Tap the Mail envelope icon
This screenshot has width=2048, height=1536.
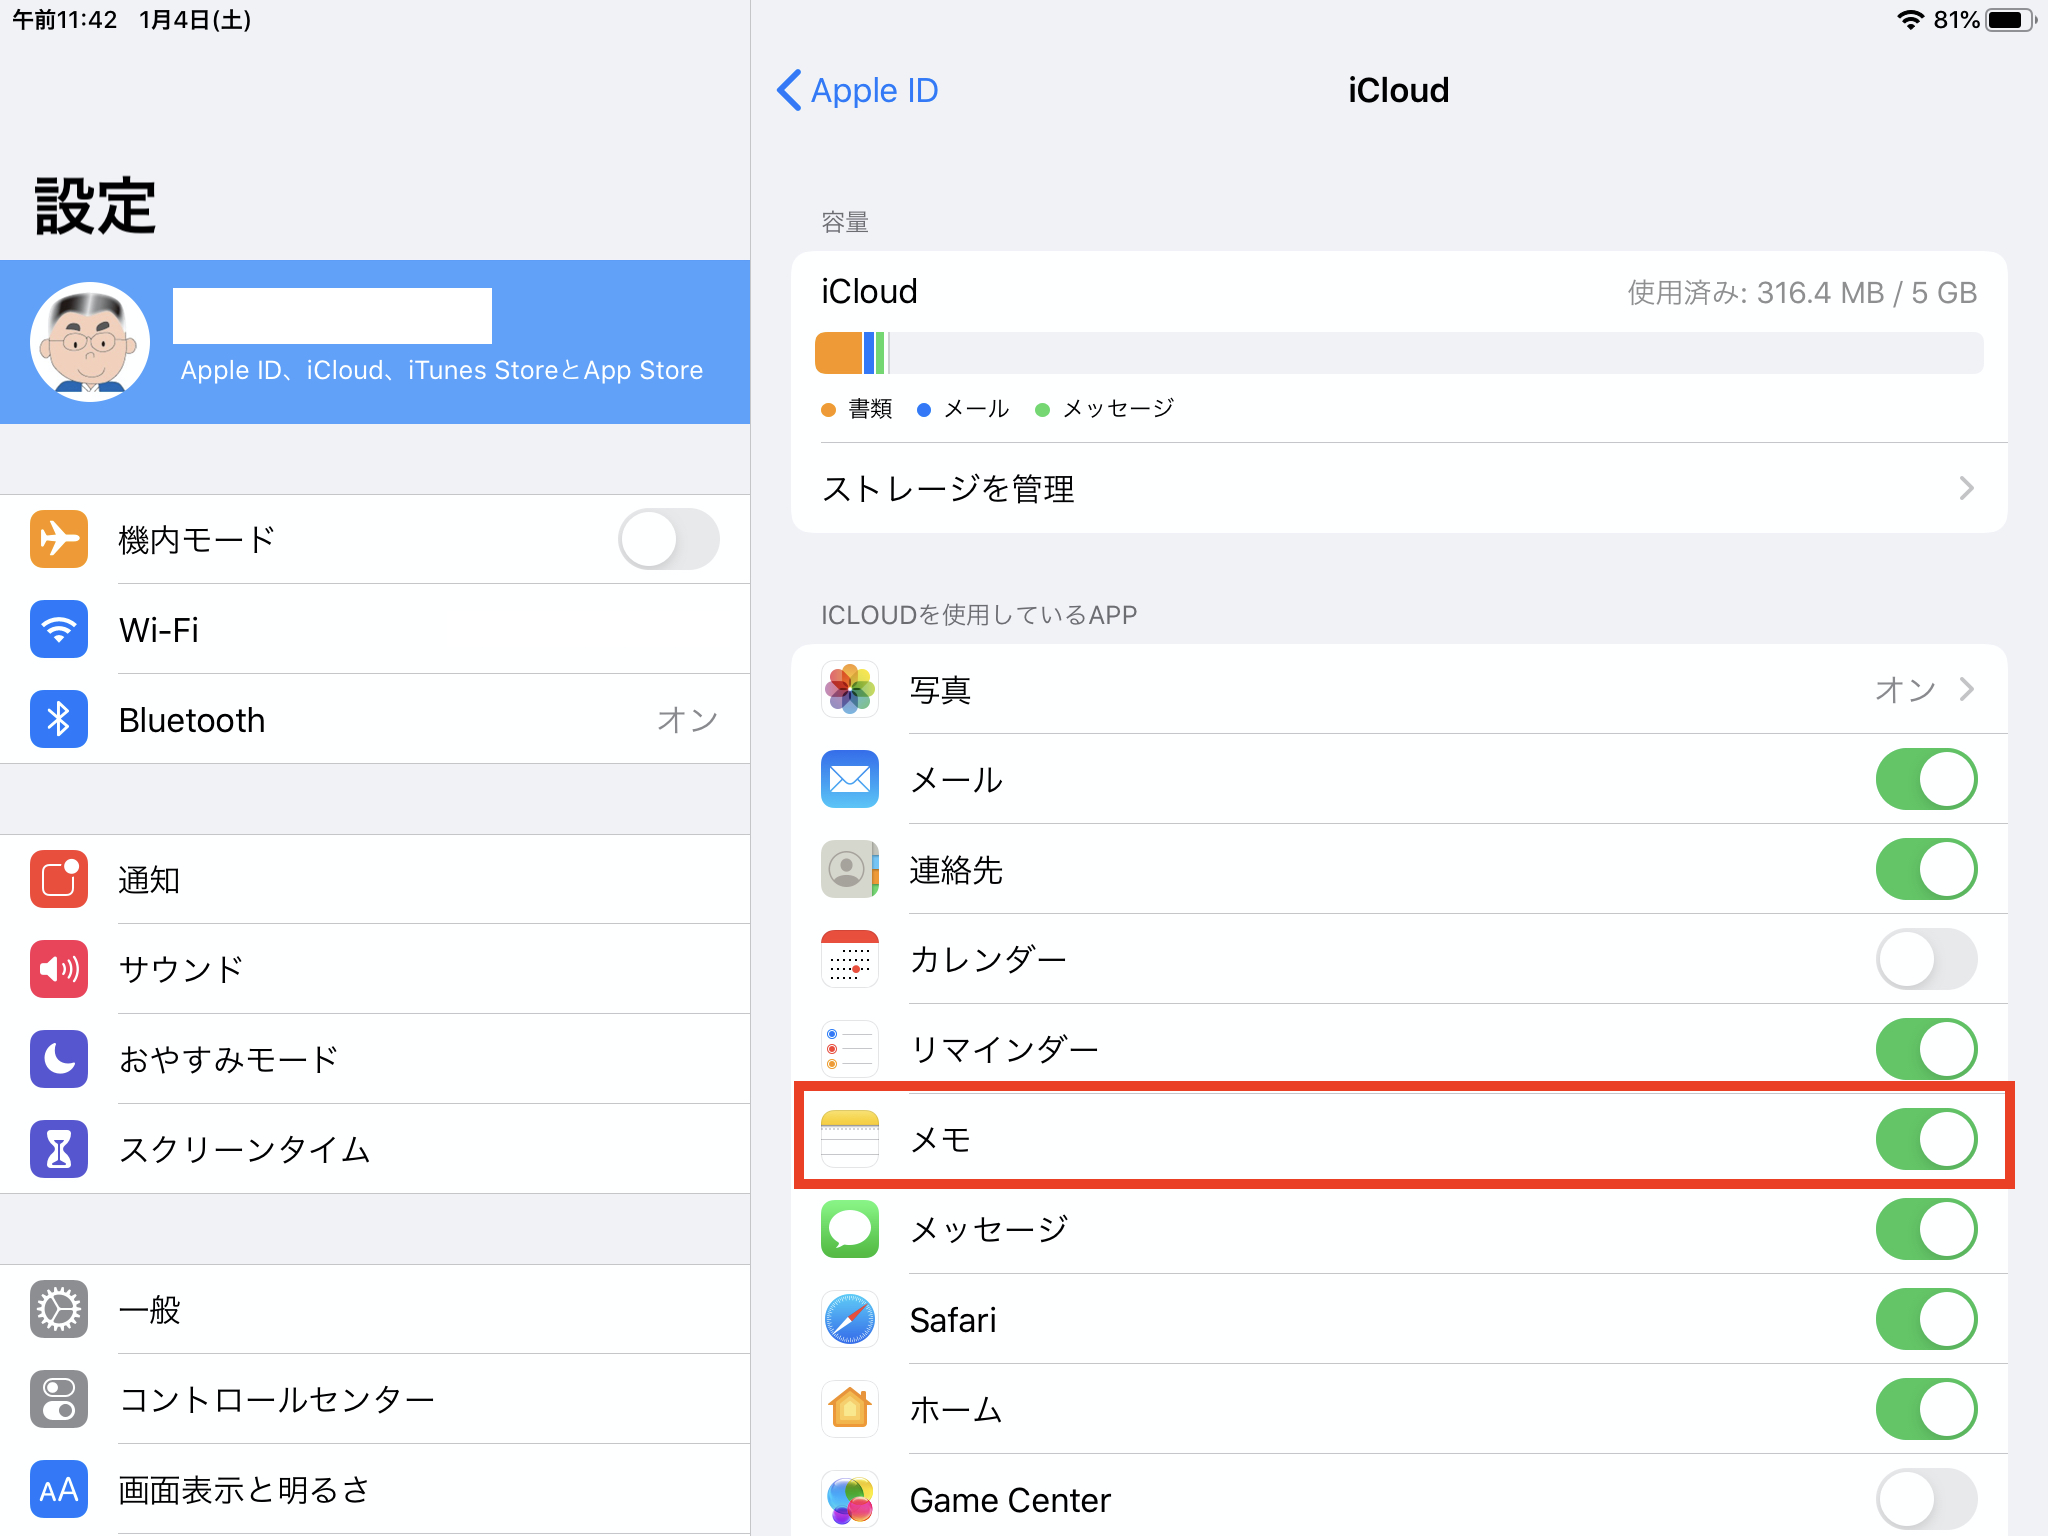tap(849, 779)
